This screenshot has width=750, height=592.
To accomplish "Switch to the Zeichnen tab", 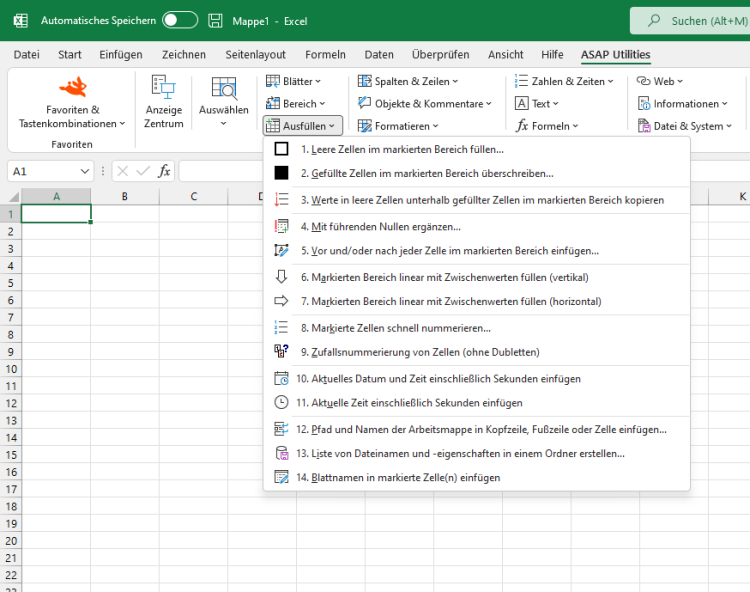I will click(x=184, y=55).
